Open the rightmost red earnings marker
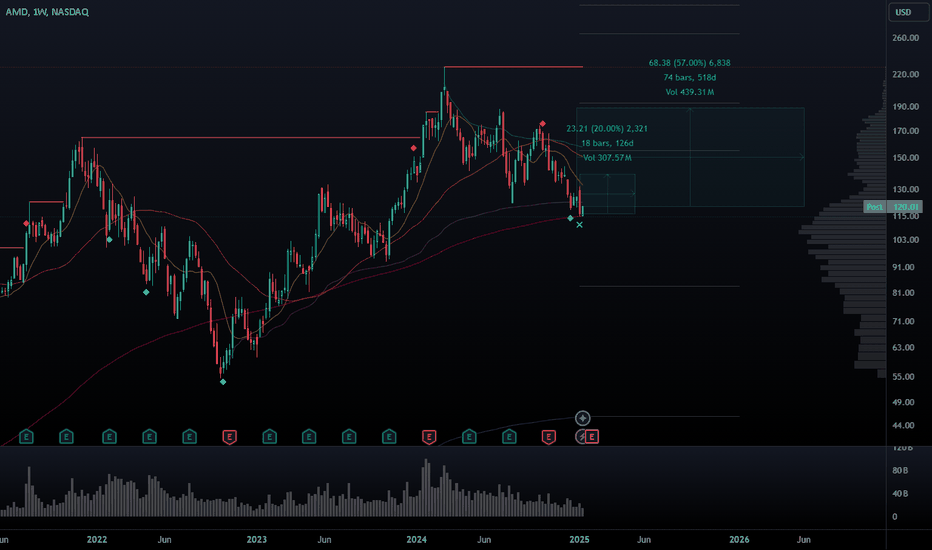Image resolution: width=932 pixels, height=550 pixels. pyautogui.click(x=592, y=437)
